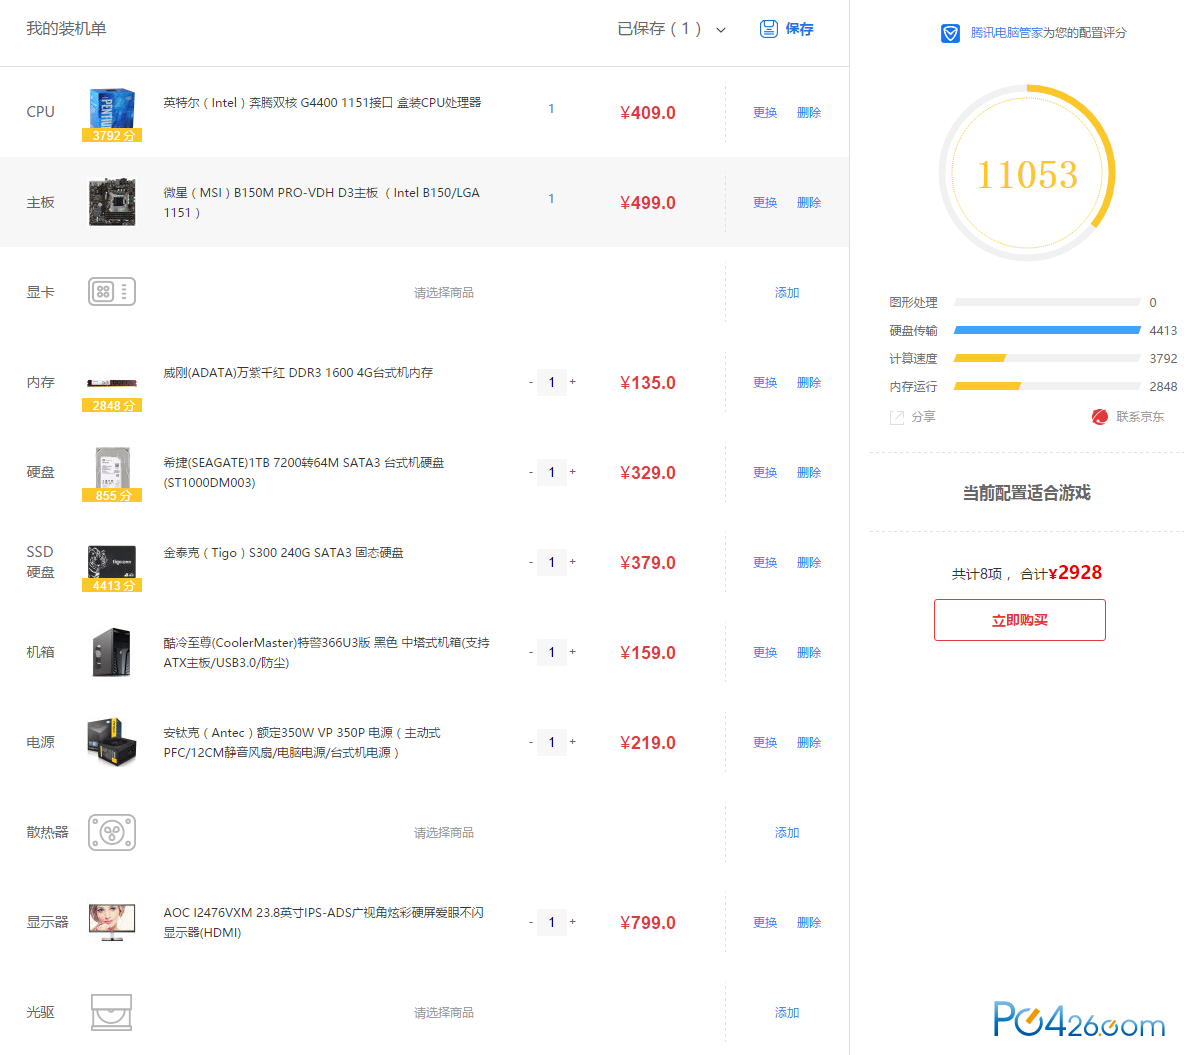This screenshot has width=1184, height=1055.
Task: Delete (删除) the AOC monitor row
Action: pos(809,922)
